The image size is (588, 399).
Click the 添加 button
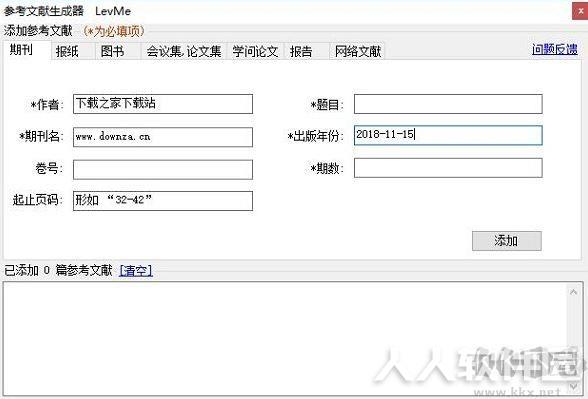point(507,241)
